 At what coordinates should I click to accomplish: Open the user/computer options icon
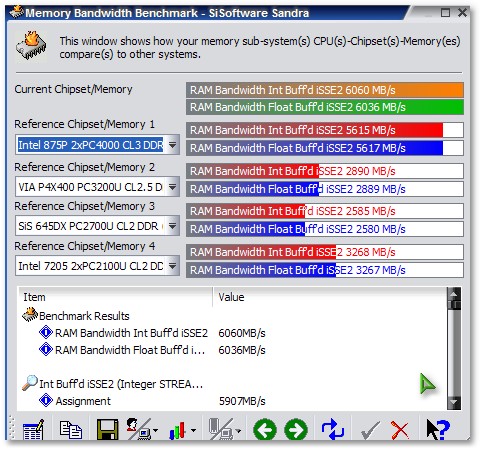142,429
